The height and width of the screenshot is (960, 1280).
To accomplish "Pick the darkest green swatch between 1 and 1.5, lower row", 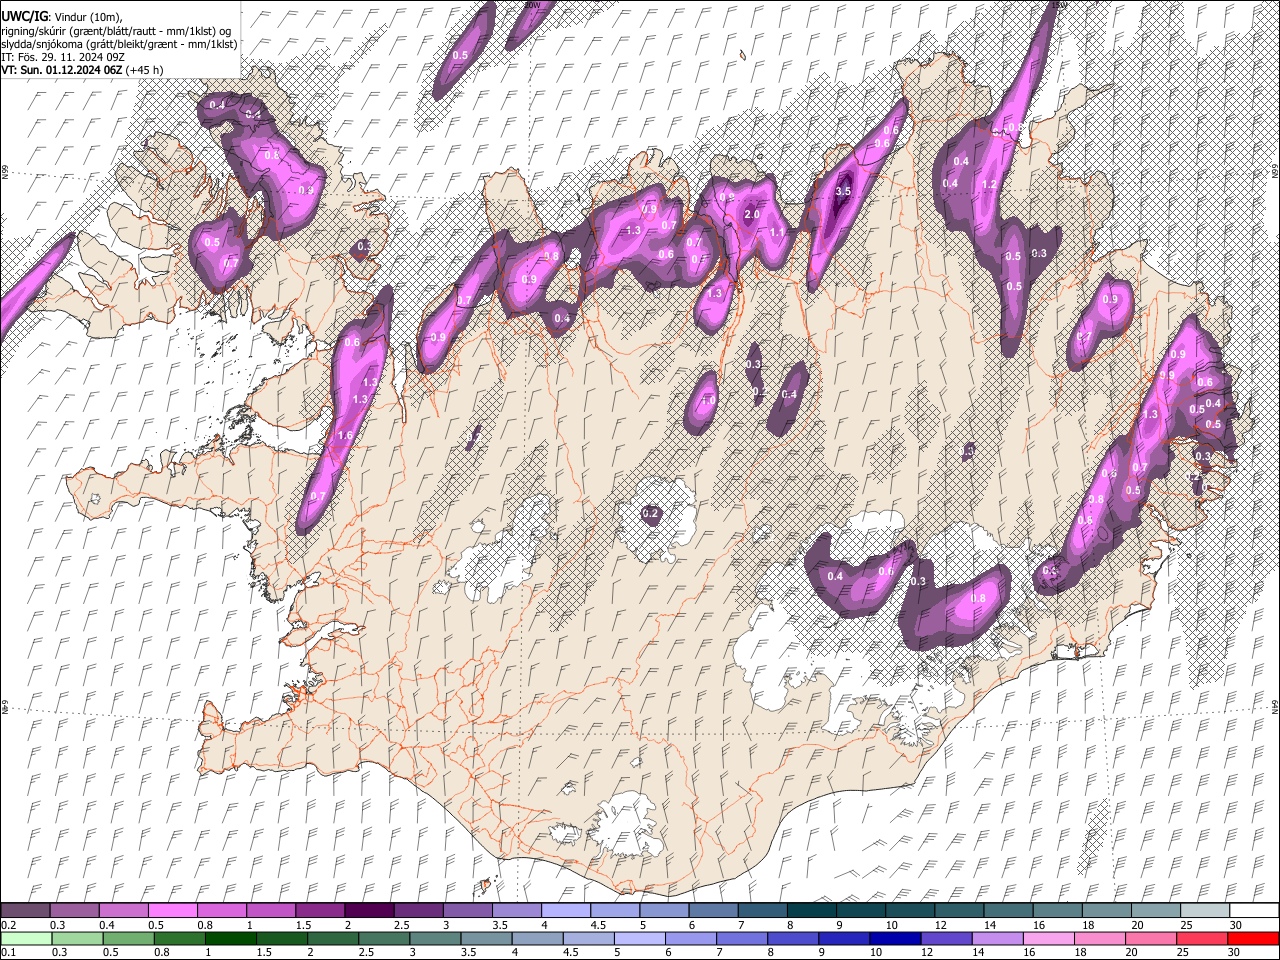I will pos(230,939).
